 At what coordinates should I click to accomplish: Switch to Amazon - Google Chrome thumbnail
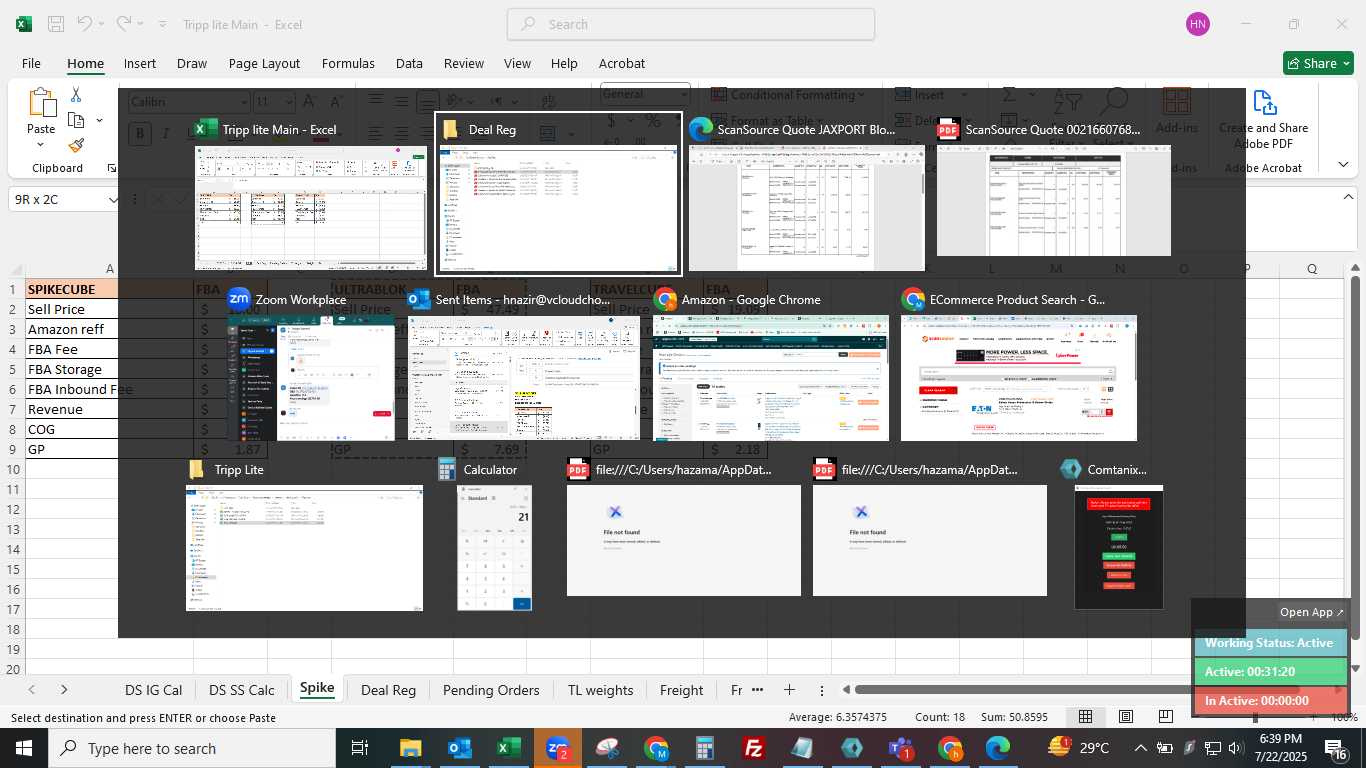pyautogui.click(x=770, y=378)
